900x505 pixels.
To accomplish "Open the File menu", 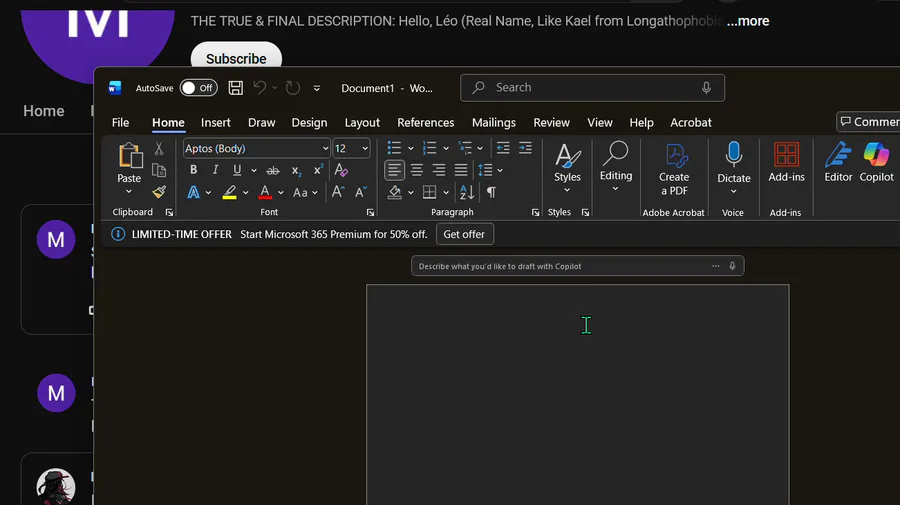I will click(x=121, y=123).
